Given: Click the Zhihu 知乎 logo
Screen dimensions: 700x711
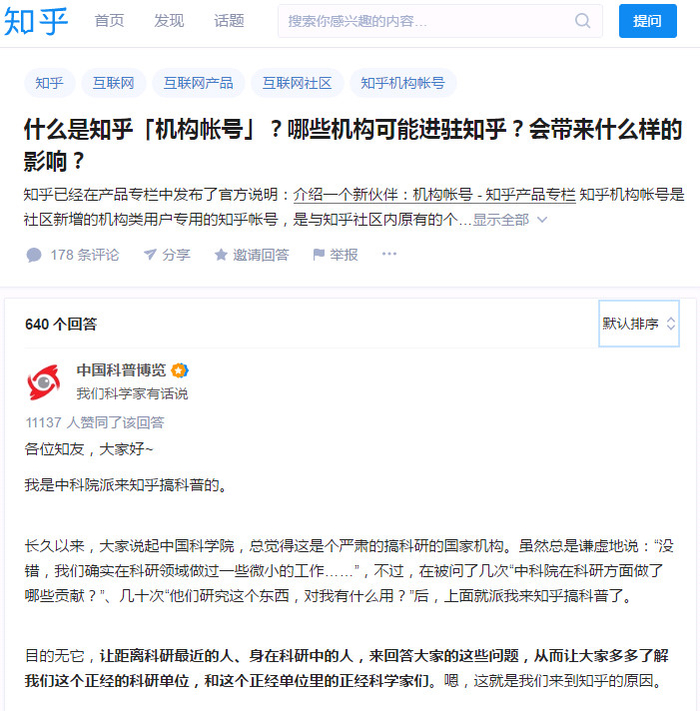Looking at the screenshot, I should tap(36, 21).
